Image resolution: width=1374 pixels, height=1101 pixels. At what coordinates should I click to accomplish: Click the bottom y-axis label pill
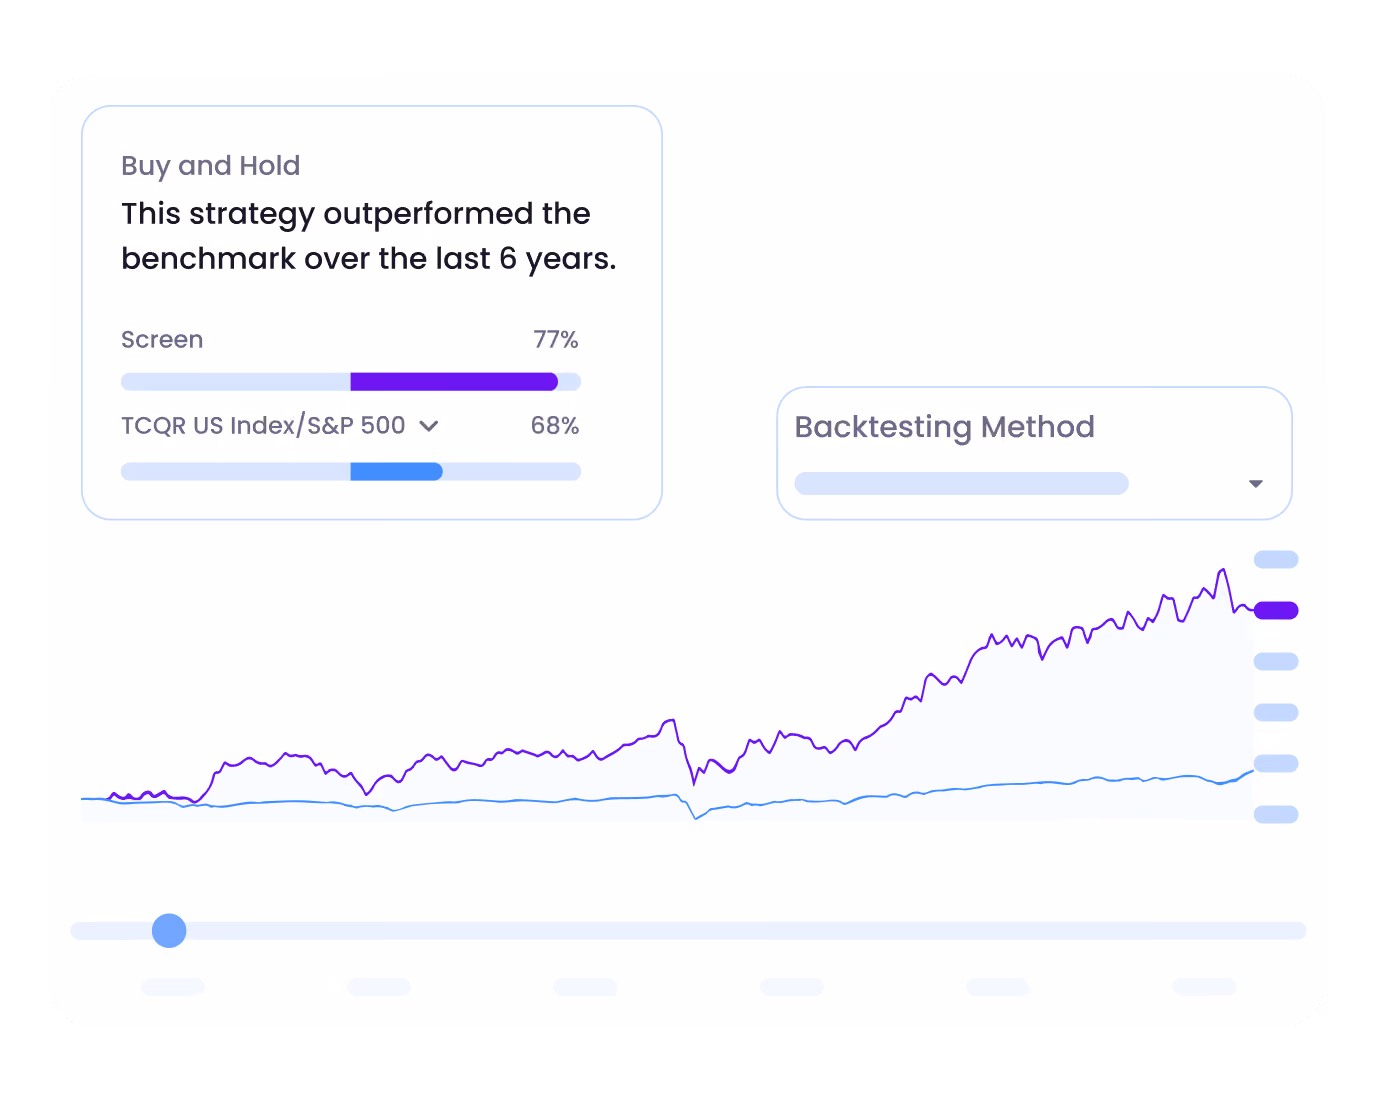point(1276,814)
